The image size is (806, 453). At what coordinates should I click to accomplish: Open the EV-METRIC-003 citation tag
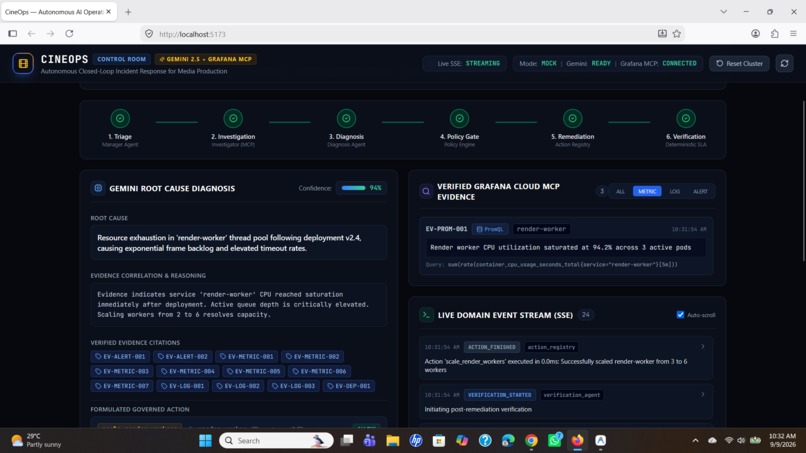click(x=122, y=371)
